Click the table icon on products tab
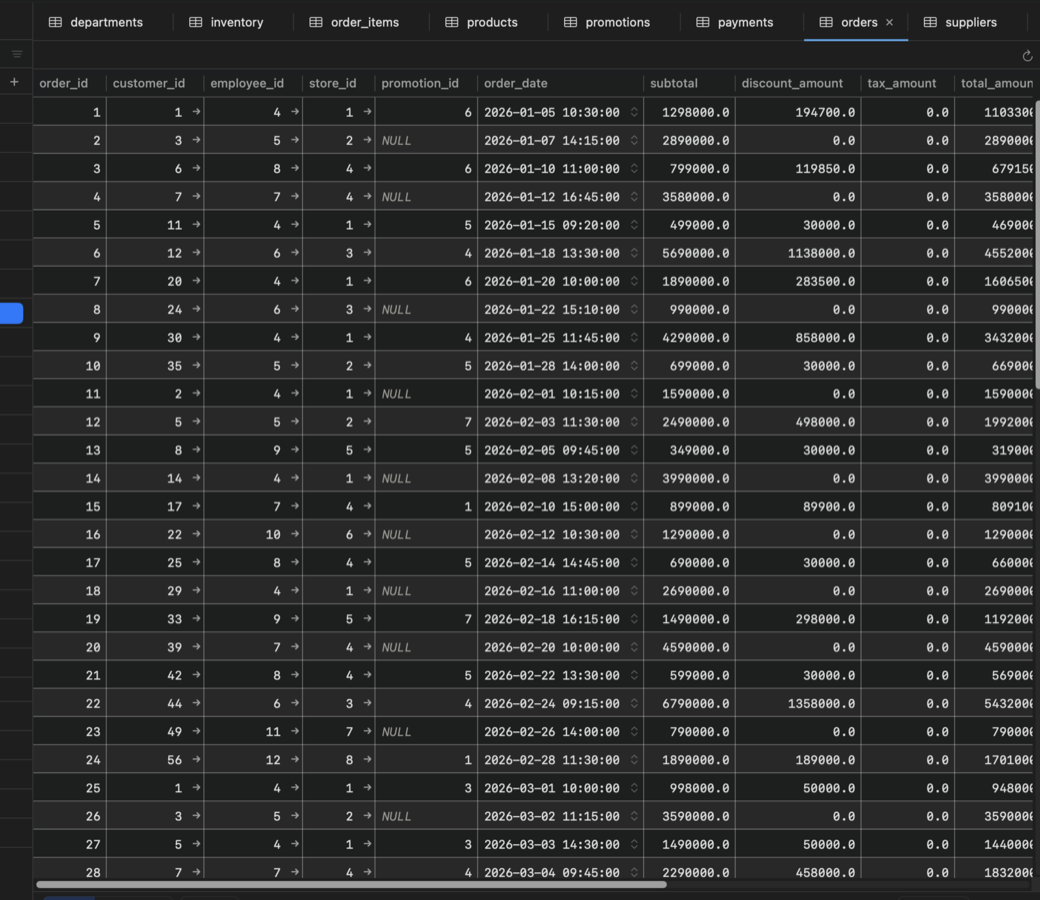The height and width of the screenshot is (900, 1040). tap(452, 22)
